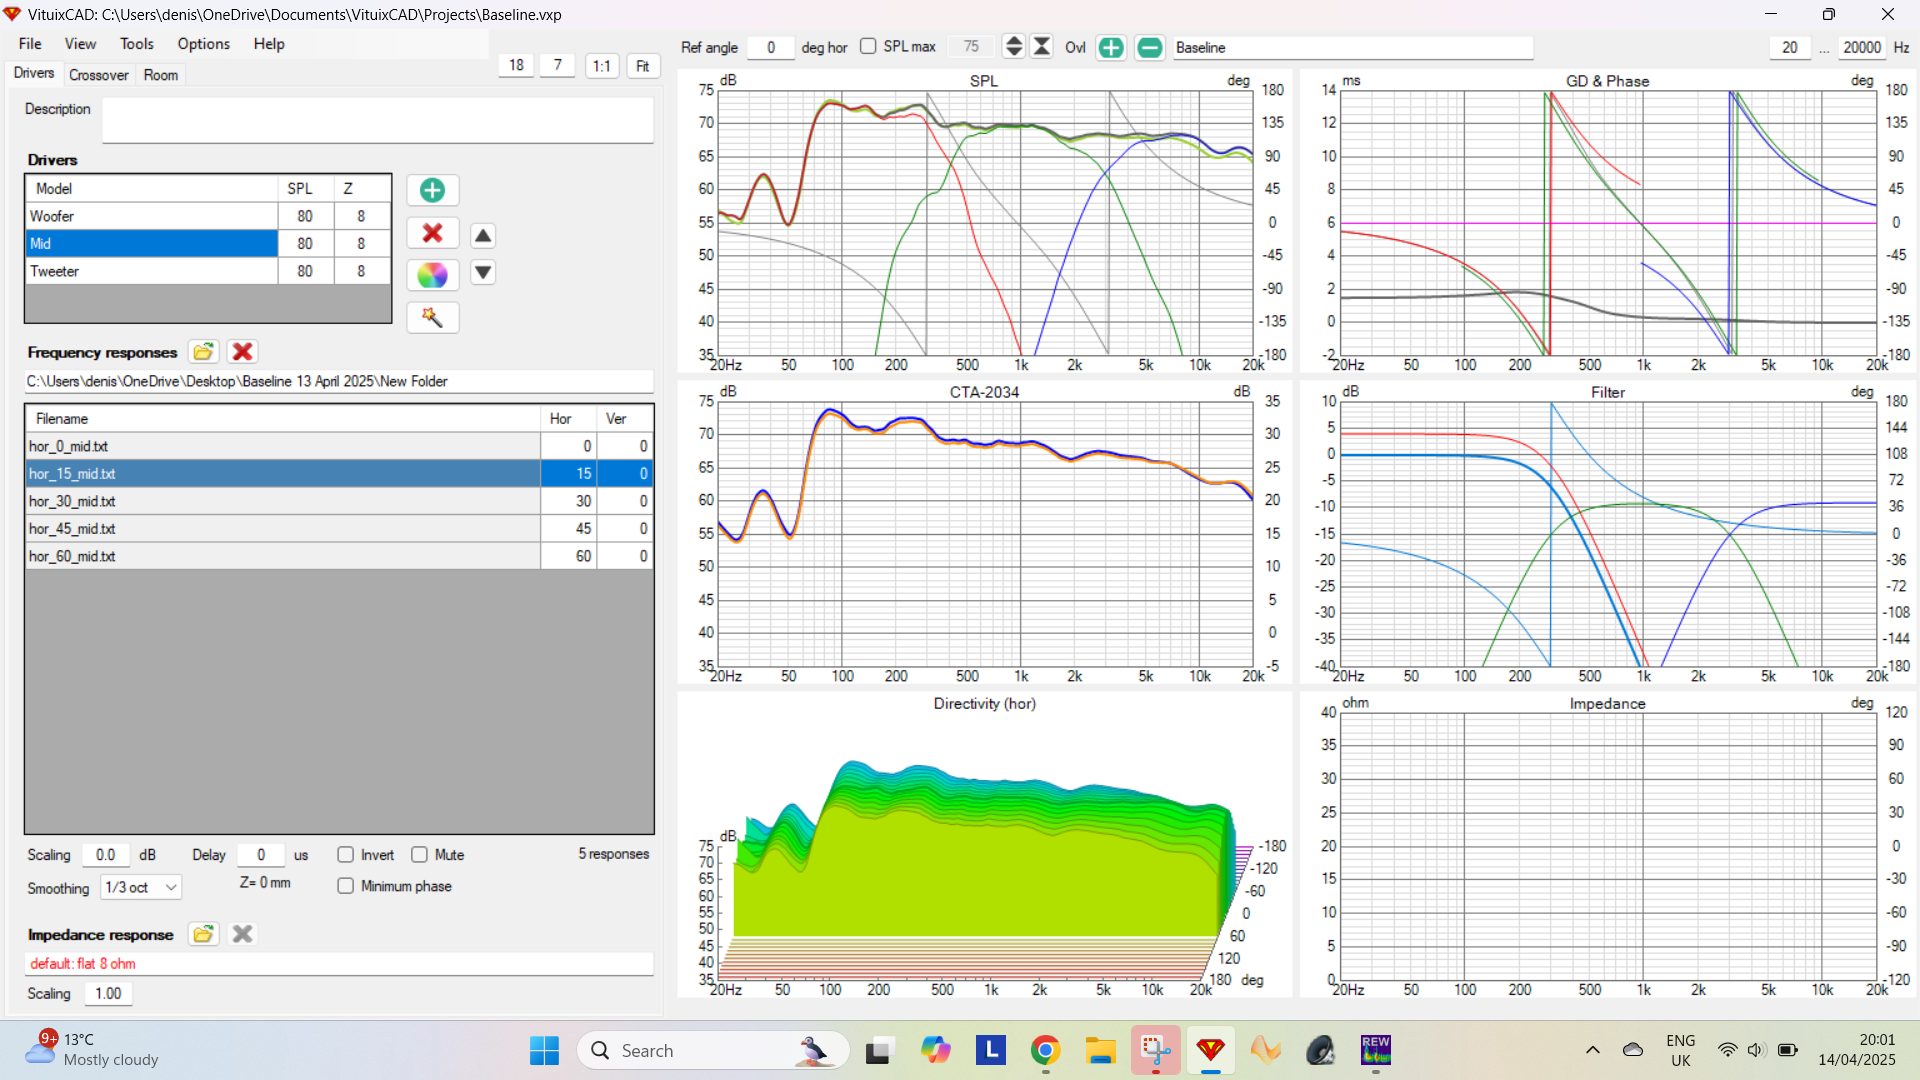
Task: Open impedance response folder icon
Action: point(203,934)
